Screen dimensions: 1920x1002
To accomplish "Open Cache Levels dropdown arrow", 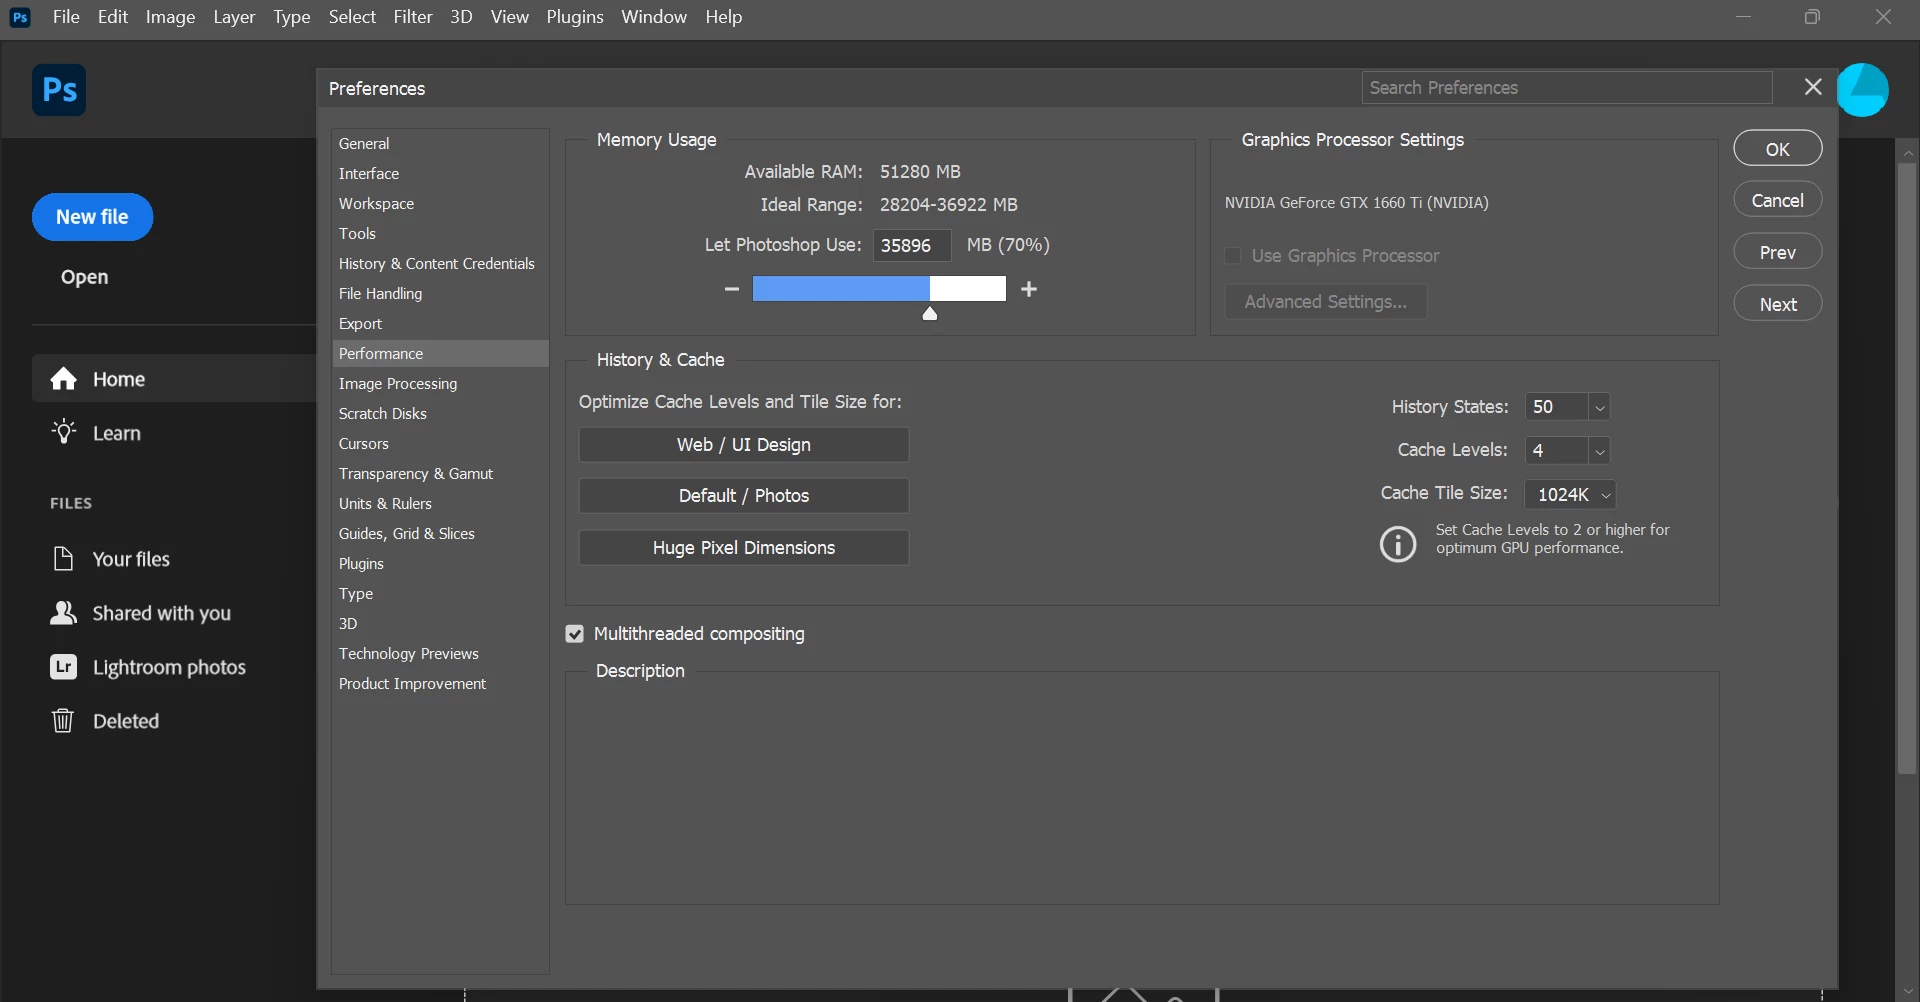I will [1599, 451].
